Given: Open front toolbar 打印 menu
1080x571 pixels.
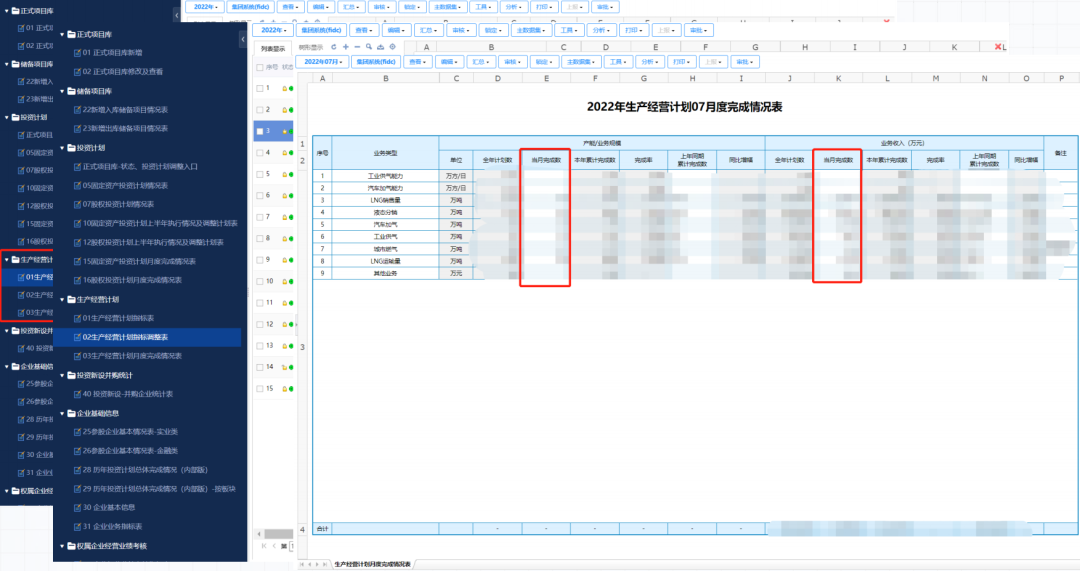Looking at the screenshot, I should [681, 61].
